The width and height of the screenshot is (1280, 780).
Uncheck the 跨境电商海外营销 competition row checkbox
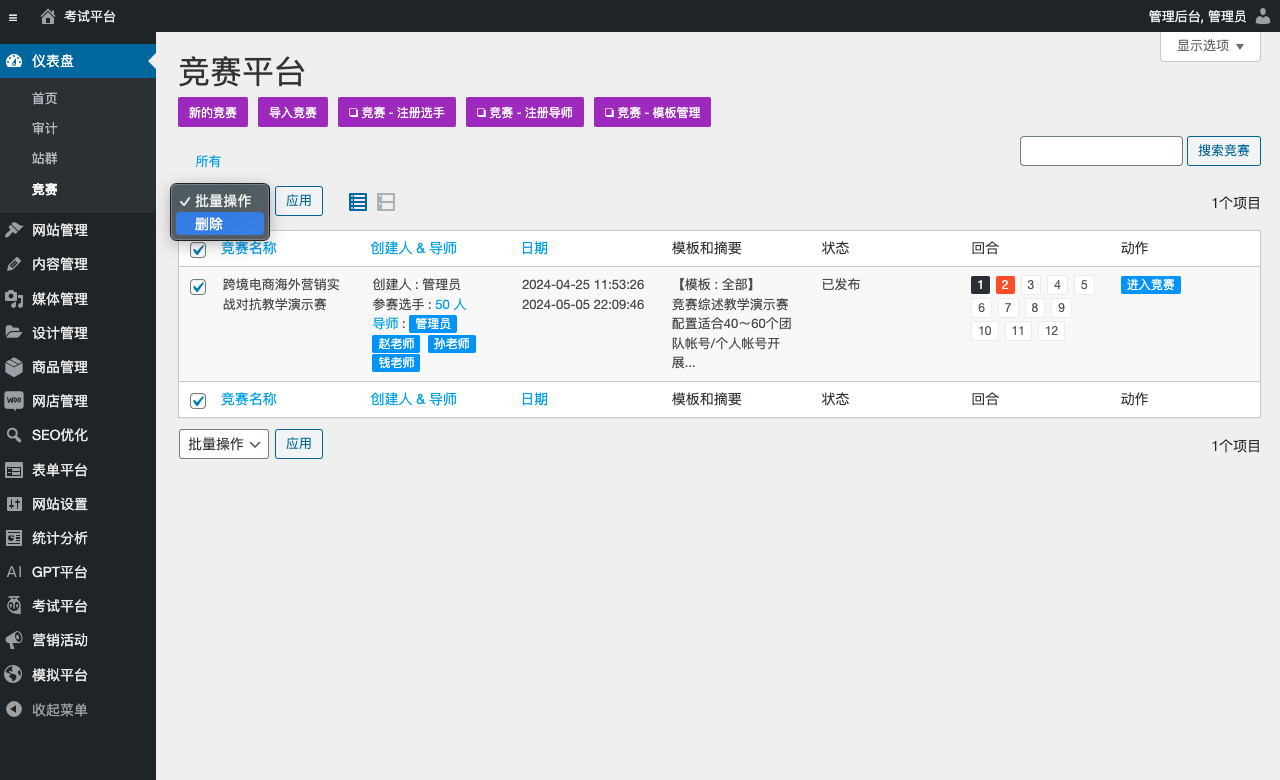tap(198, 287)
